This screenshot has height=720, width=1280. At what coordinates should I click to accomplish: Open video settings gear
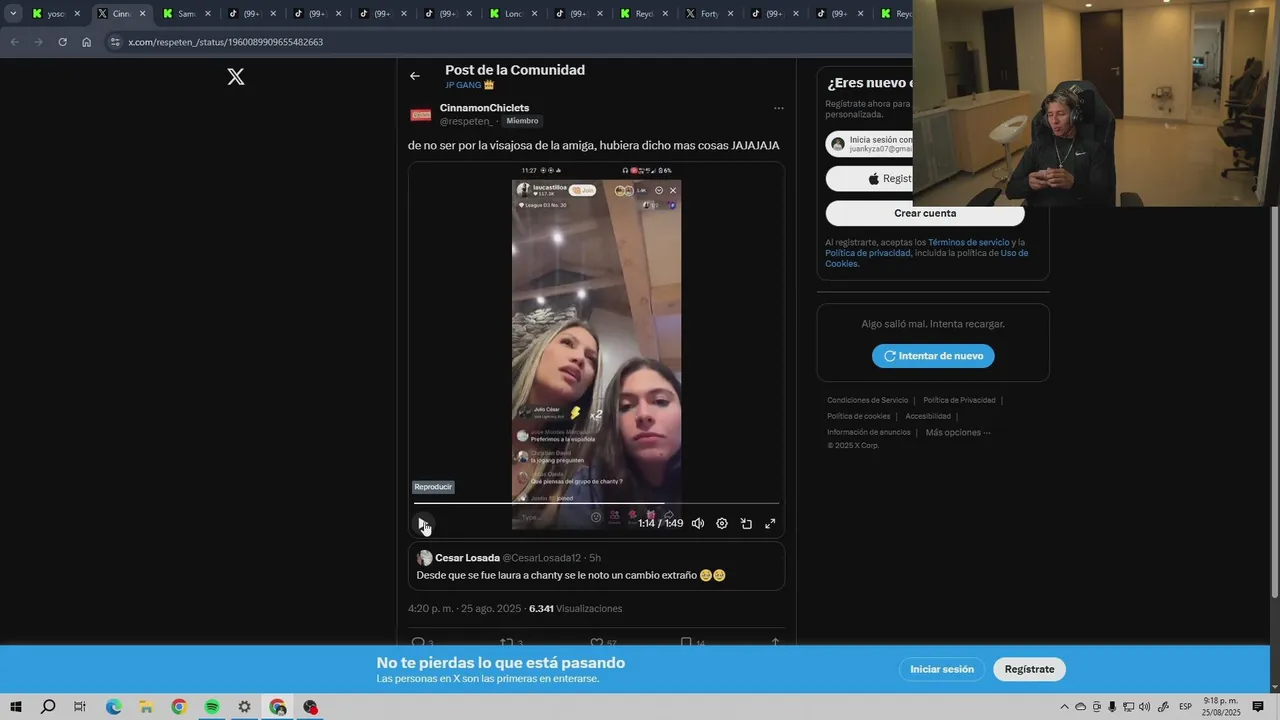722,523
